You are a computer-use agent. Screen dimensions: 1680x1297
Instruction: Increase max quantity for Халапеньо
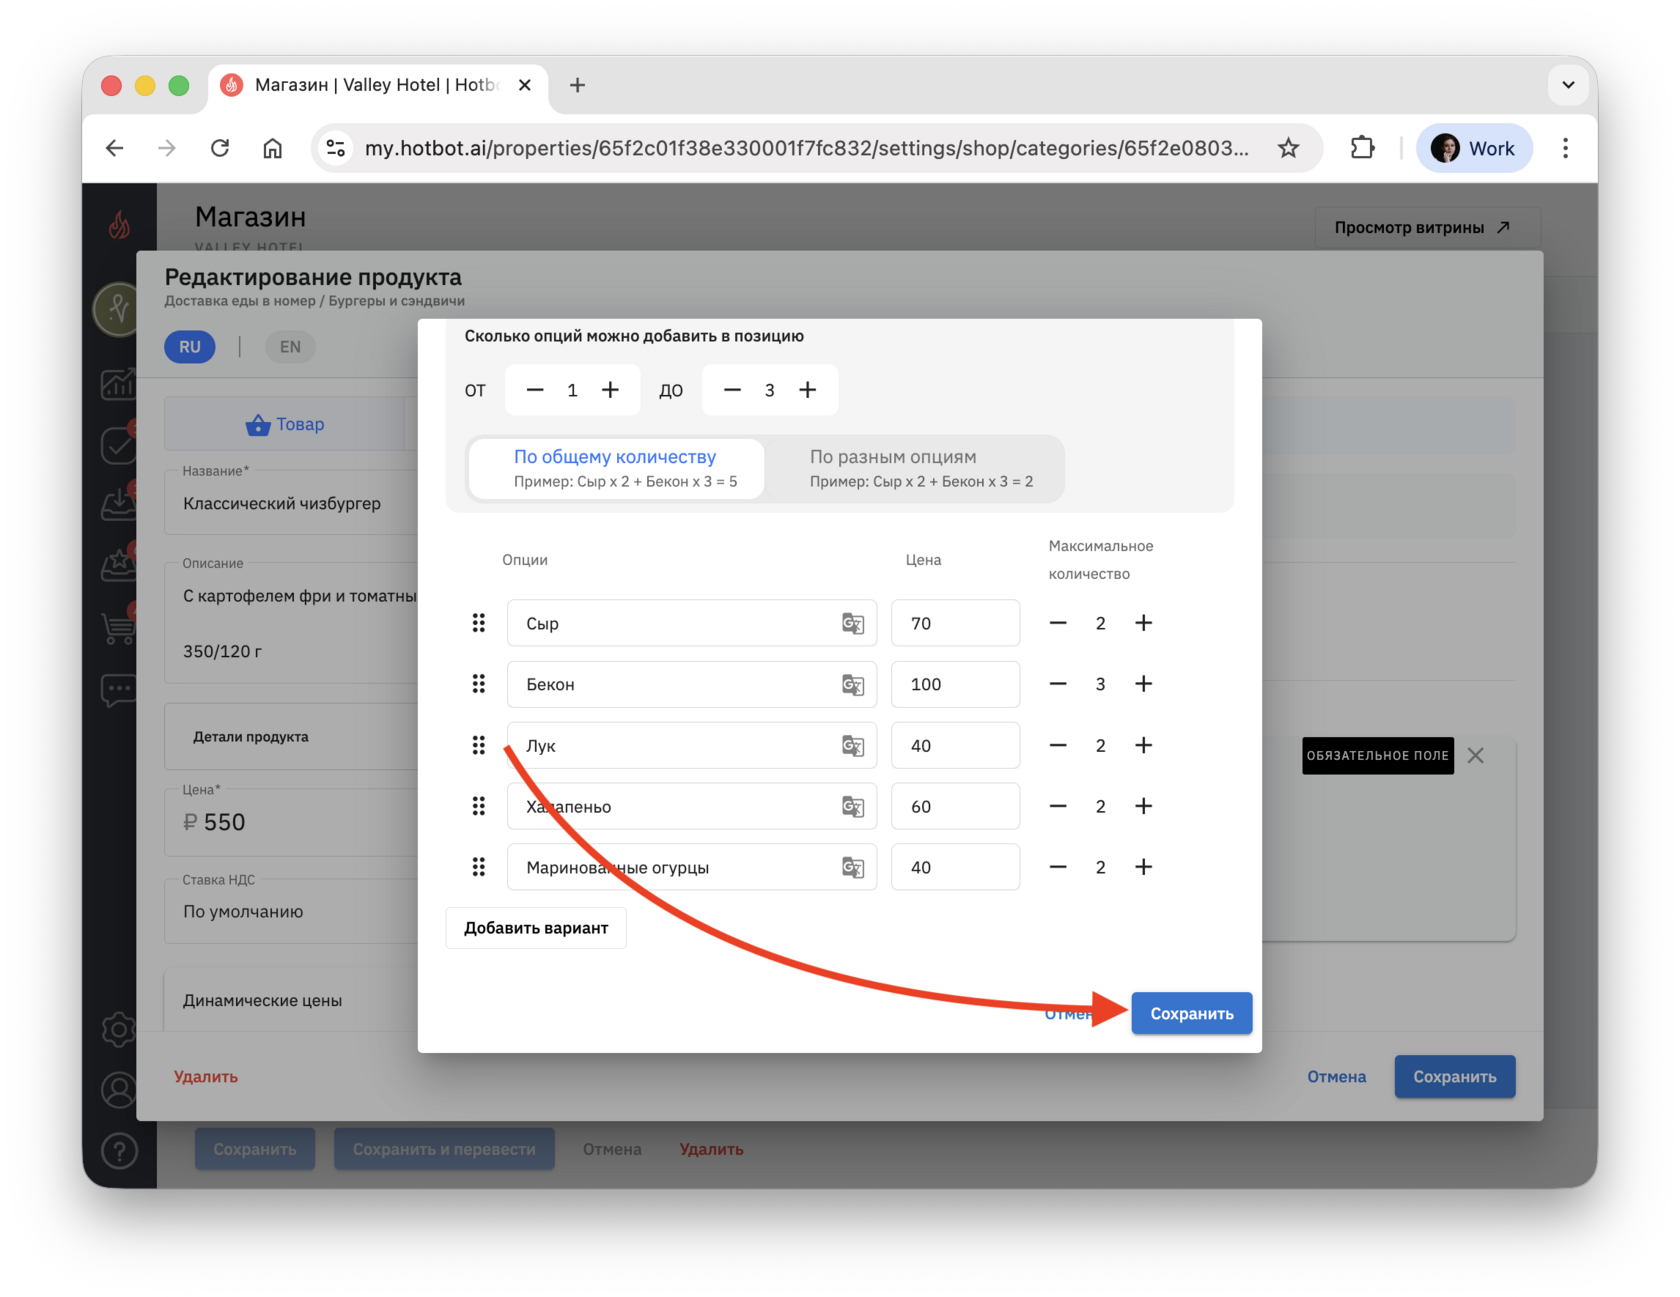click(x=1143, y=806)
